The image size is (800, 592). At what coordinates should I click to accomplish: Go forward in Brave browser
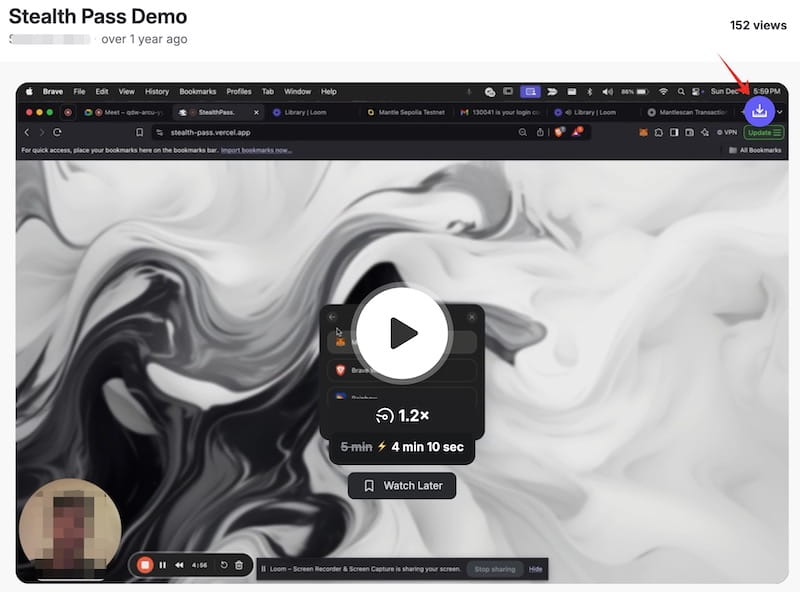coord(42,132)
